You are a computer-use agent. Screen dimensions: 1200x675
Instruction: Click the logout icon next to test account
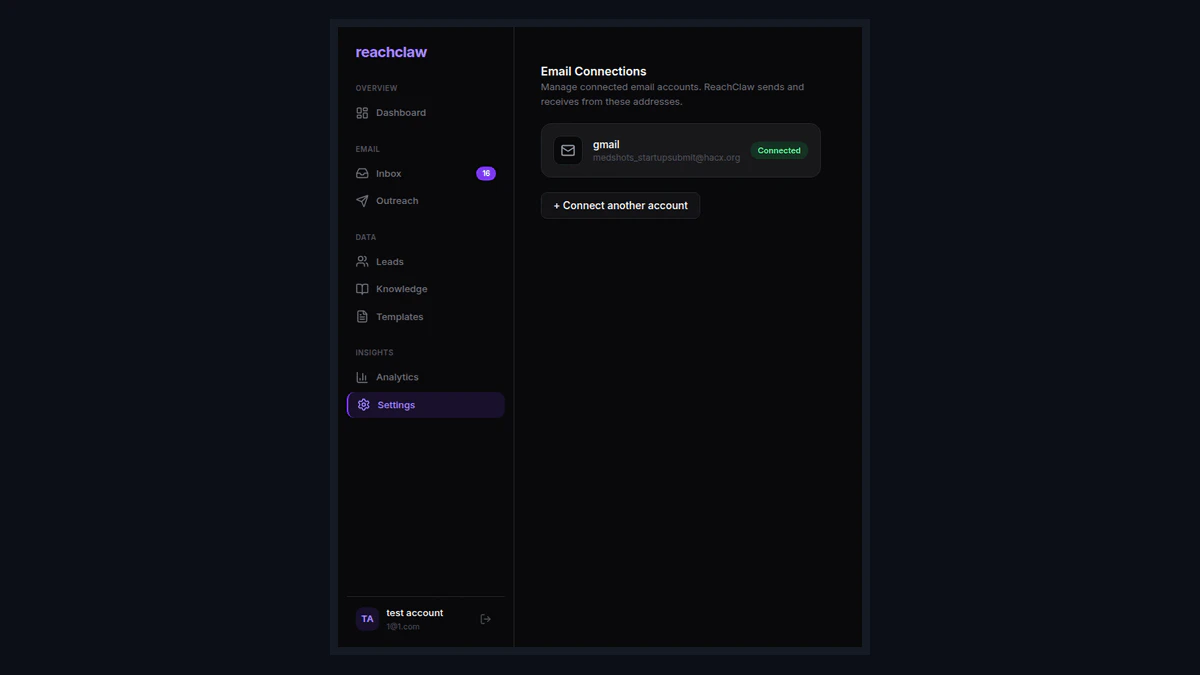pos(485,618)
